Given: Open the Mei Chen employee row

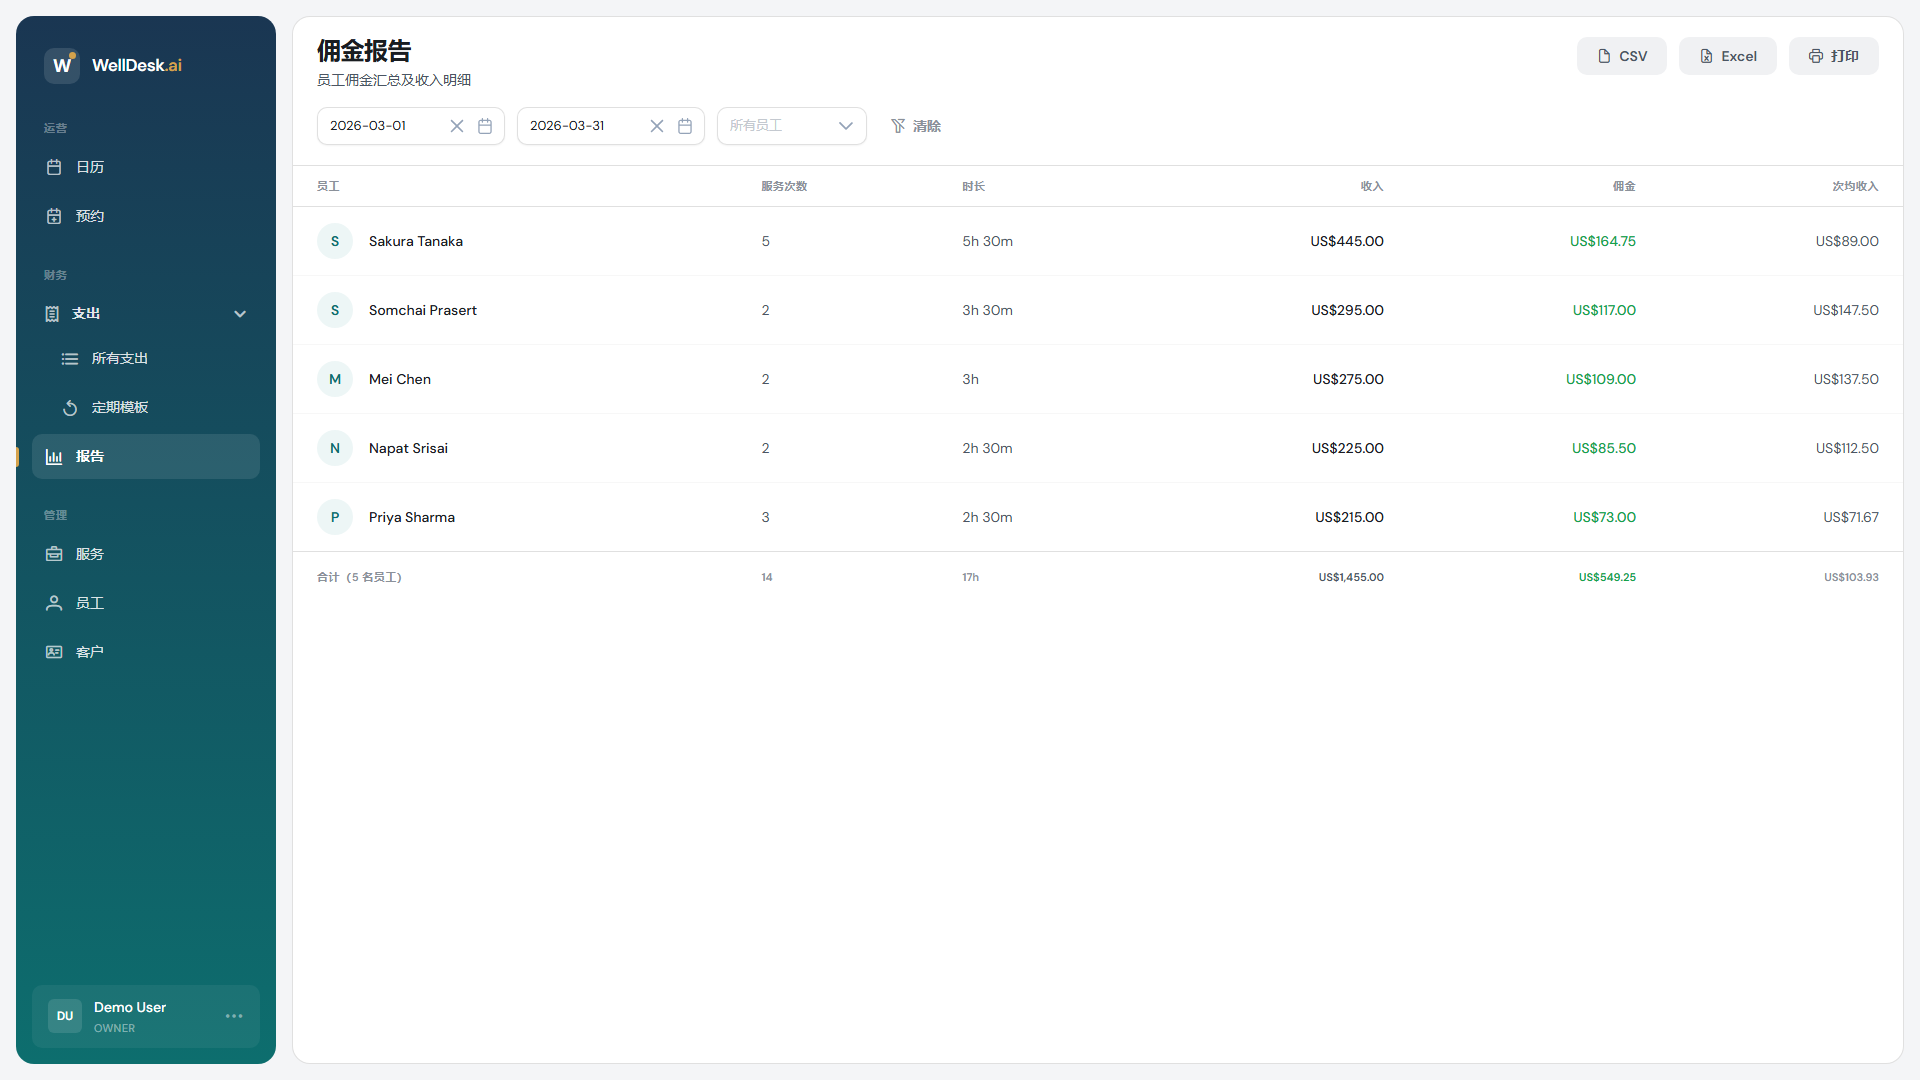Looking at the screenshot, I should [x=400, y=379].
